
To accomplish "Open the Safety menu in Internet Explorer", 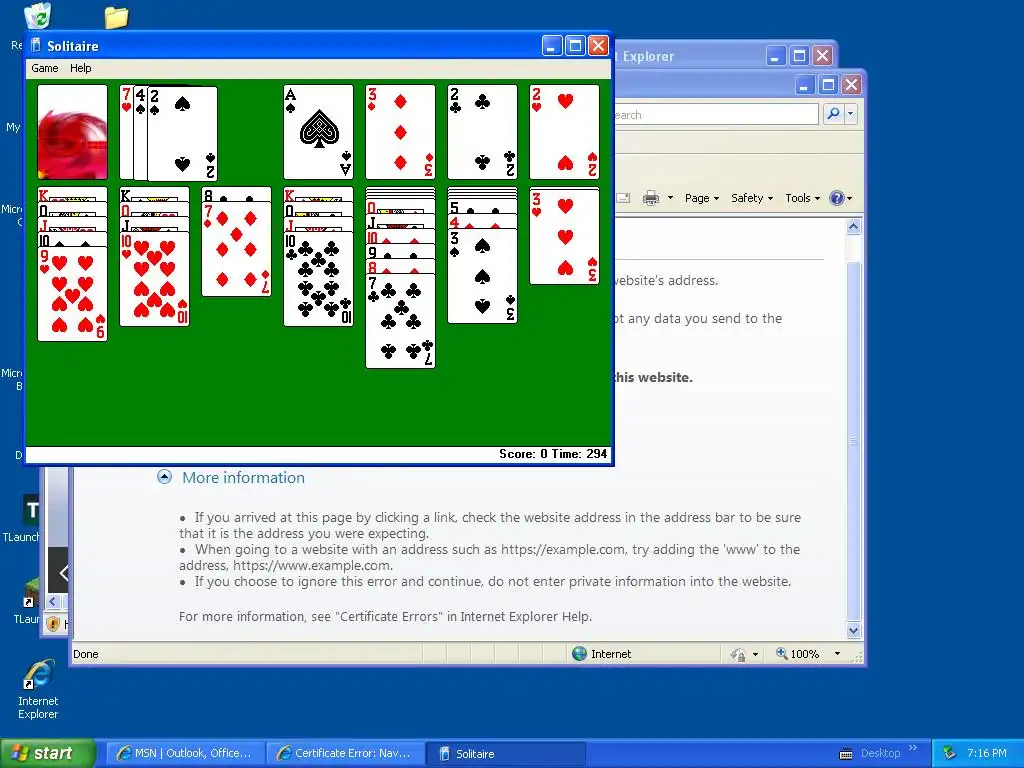I will pos(752,198).
